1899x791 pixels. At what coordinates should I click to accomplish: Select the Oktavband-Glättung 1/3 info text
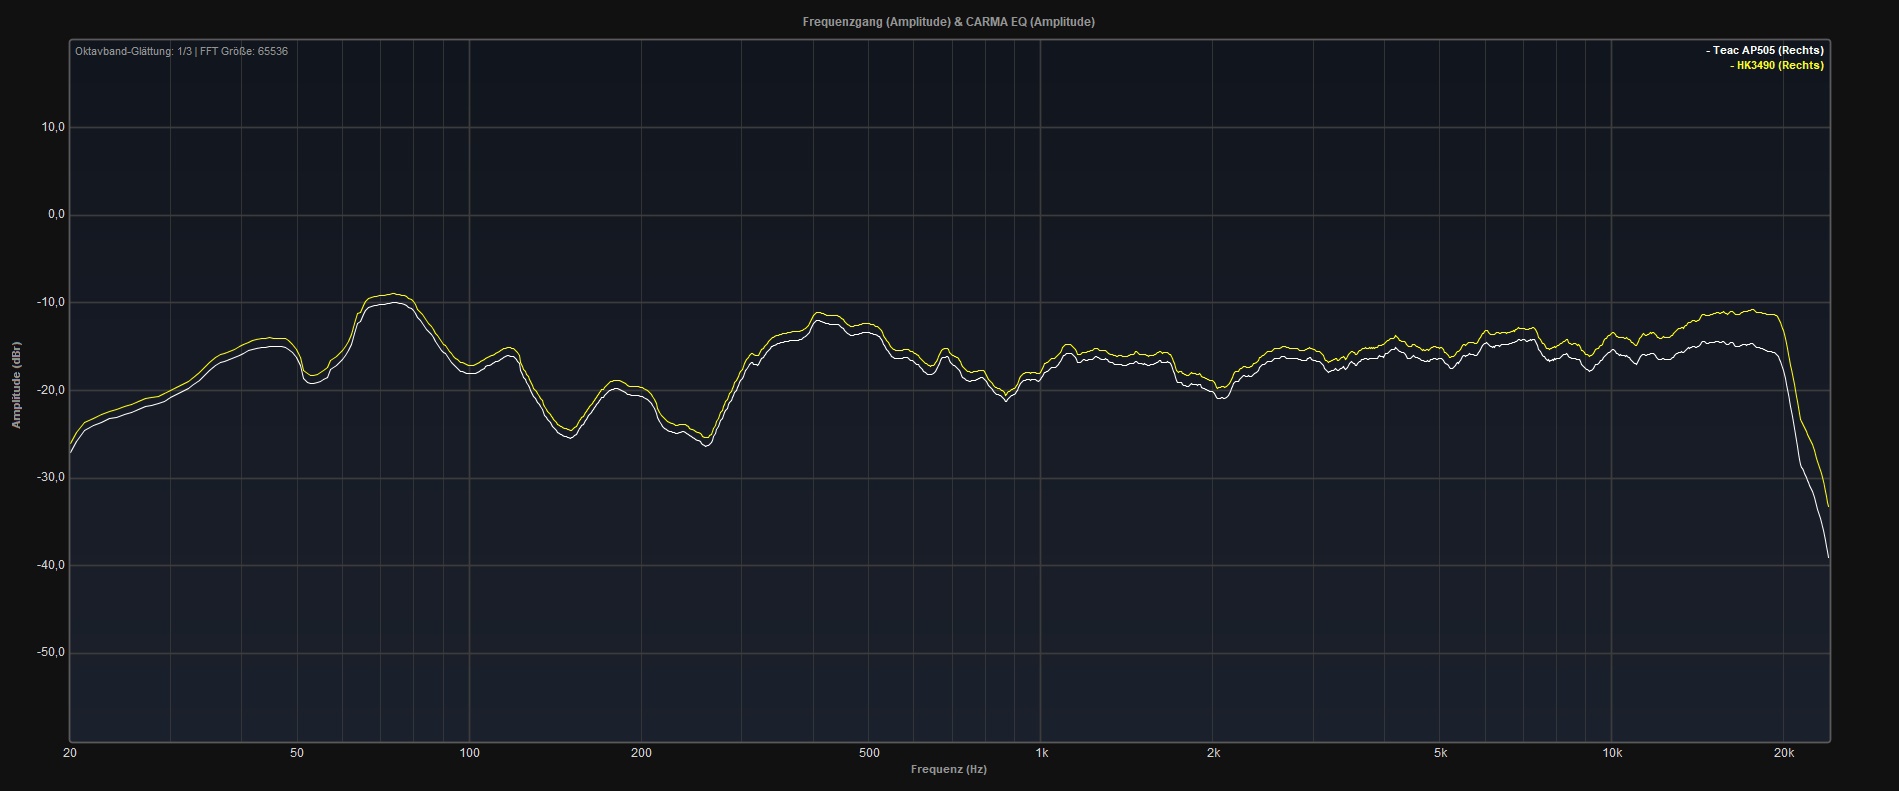[181, 51]
